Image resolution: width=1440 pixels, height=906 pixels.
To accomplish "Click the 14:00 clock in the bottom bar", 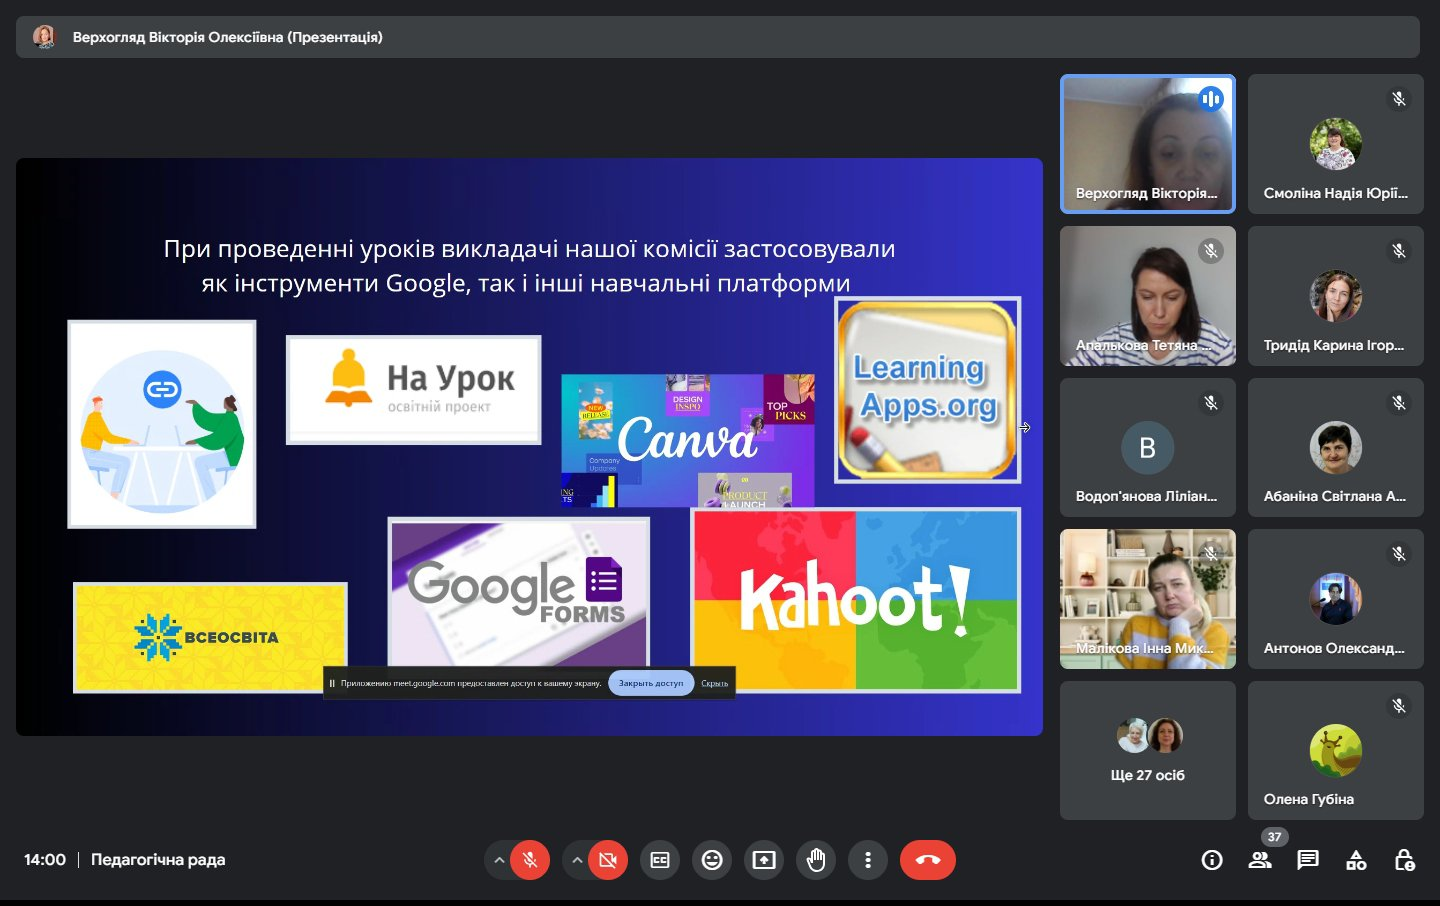I will [45, 860].
